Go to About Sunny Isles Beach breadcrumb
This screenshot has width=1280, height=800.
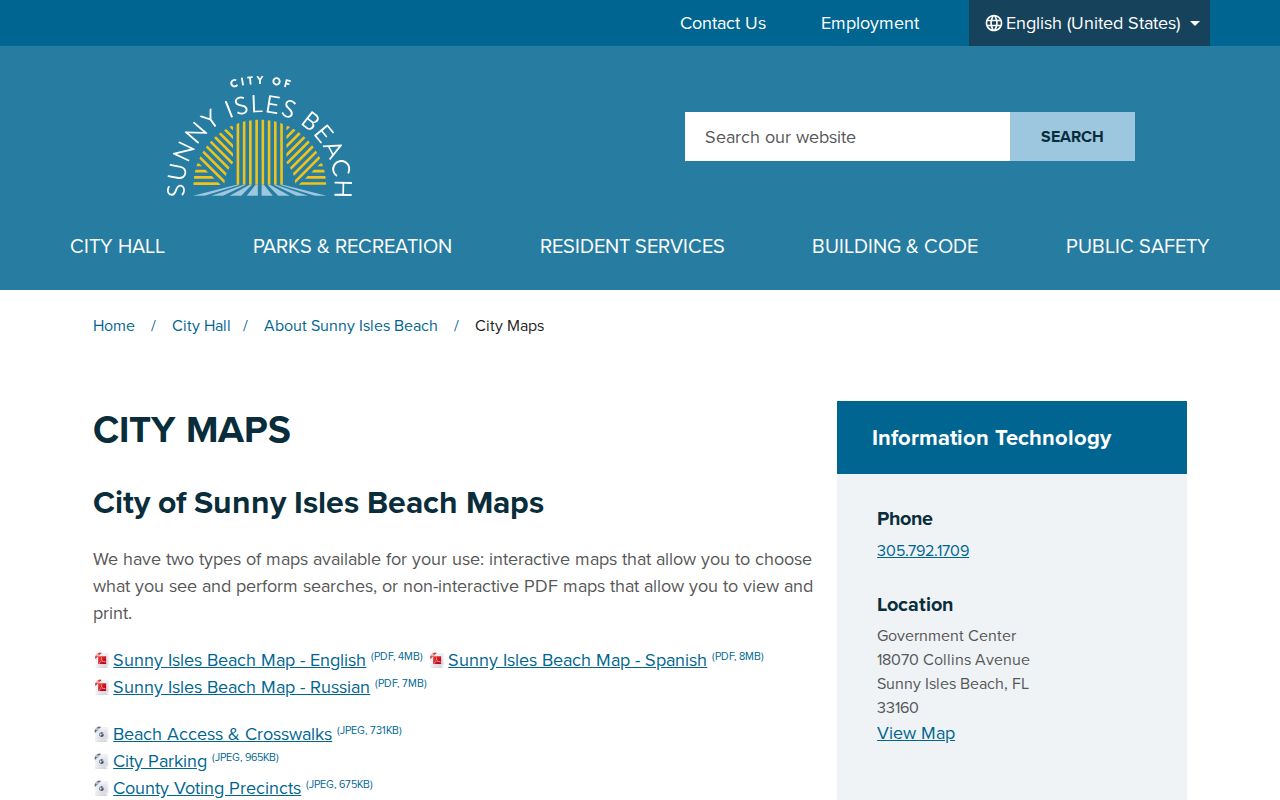[351, 326]
